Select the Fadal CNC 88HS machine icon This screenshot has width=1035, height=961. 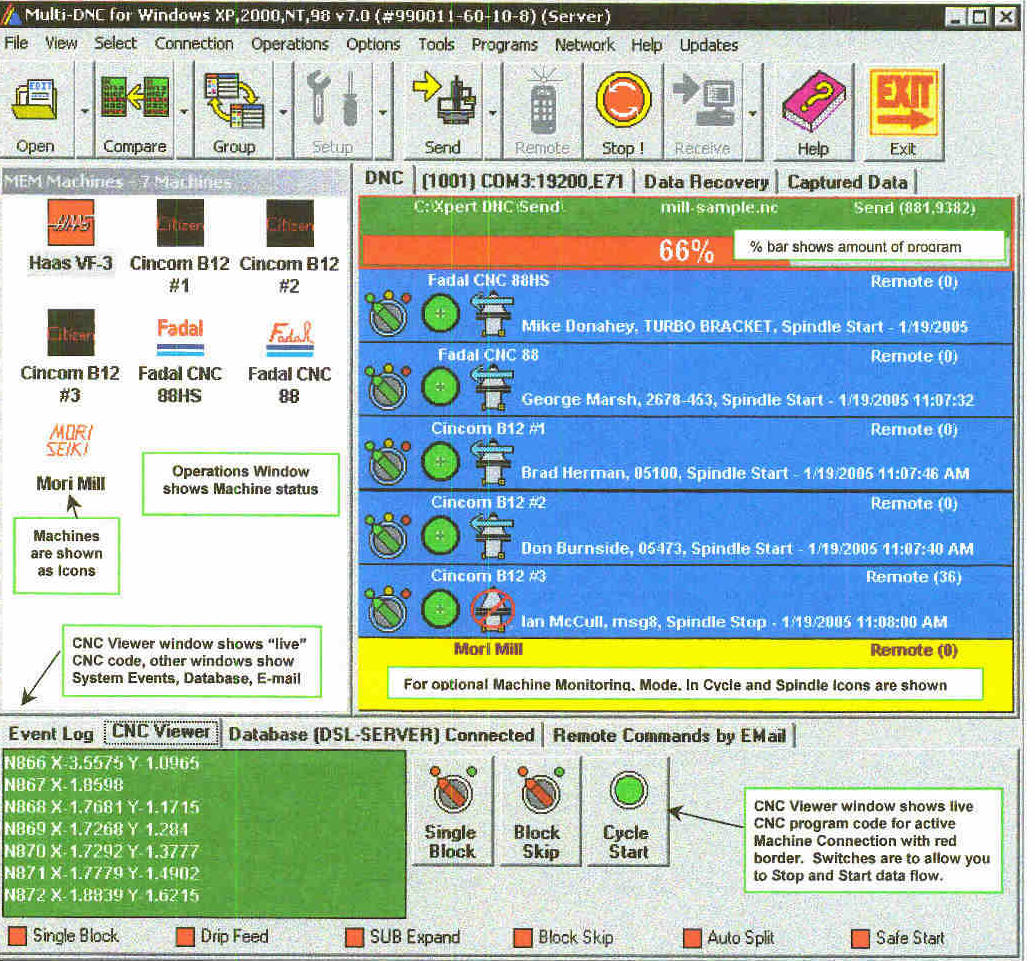click(x=180, y=337)
